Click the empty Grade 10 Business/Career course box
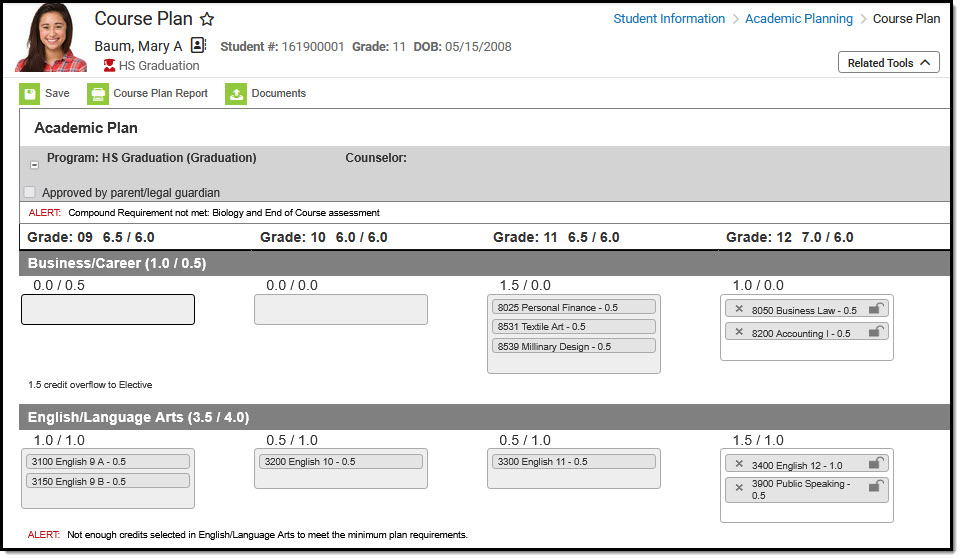 [341, 310]
